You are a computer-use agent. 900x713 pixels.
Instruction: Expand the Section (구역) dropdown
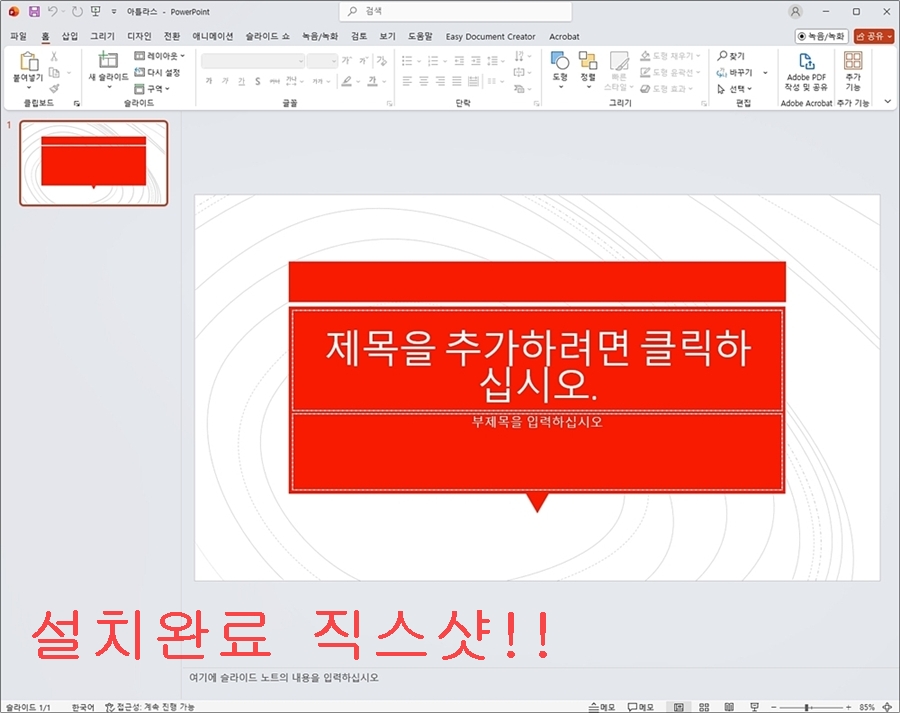click(152, 88)
